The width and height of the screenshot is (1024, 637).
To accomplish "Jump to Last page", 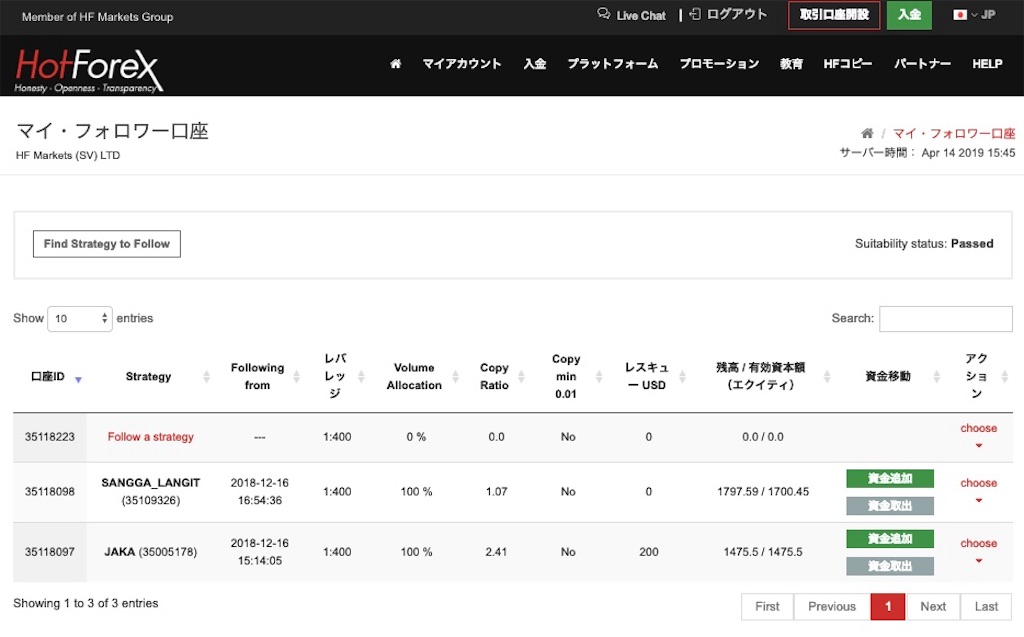I will [x=986, y=606].
